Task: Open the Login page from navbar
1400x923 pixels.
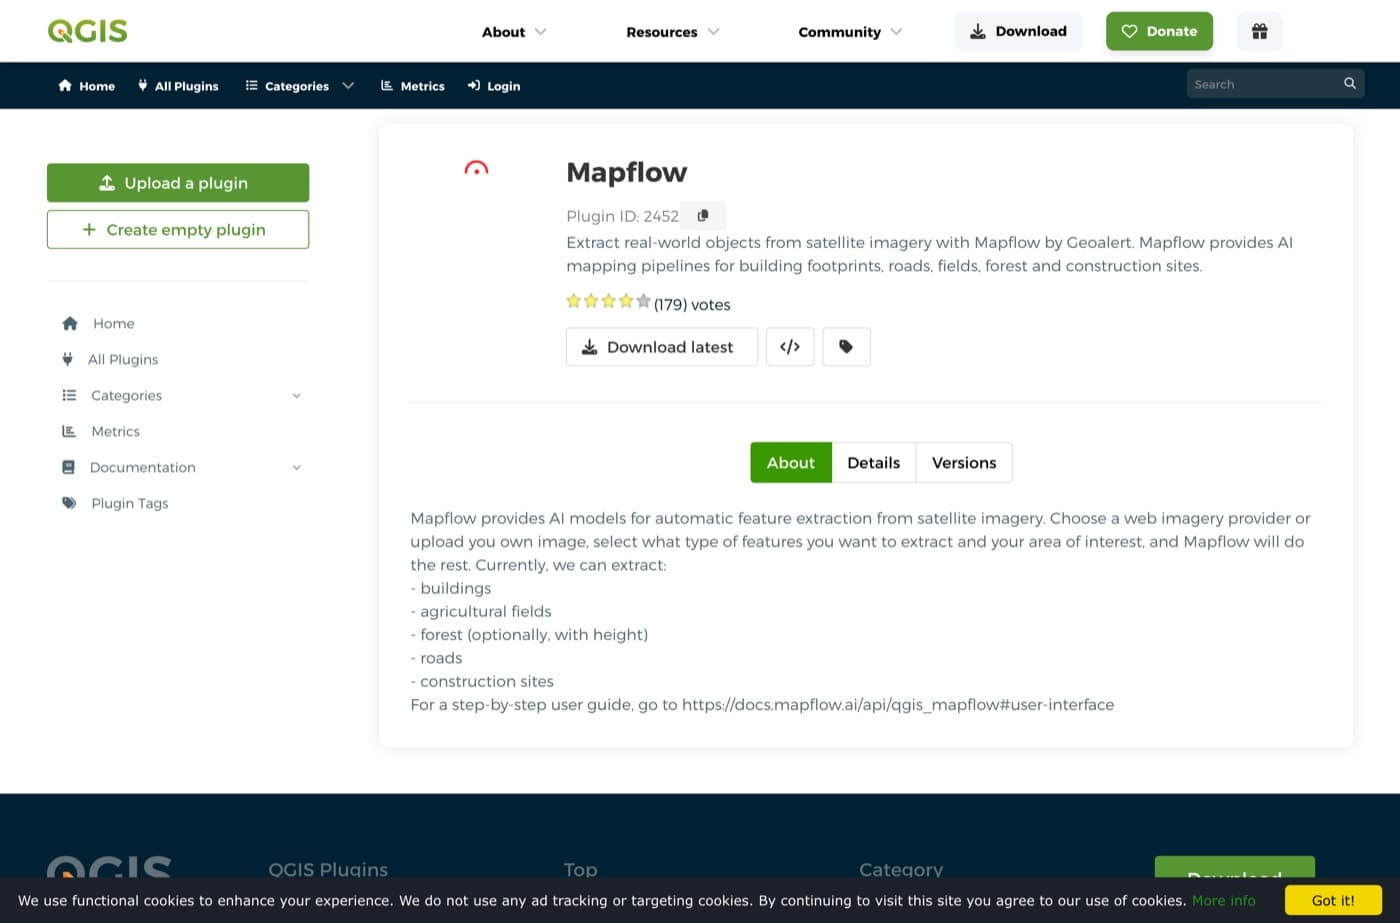Action: point(494,86)
